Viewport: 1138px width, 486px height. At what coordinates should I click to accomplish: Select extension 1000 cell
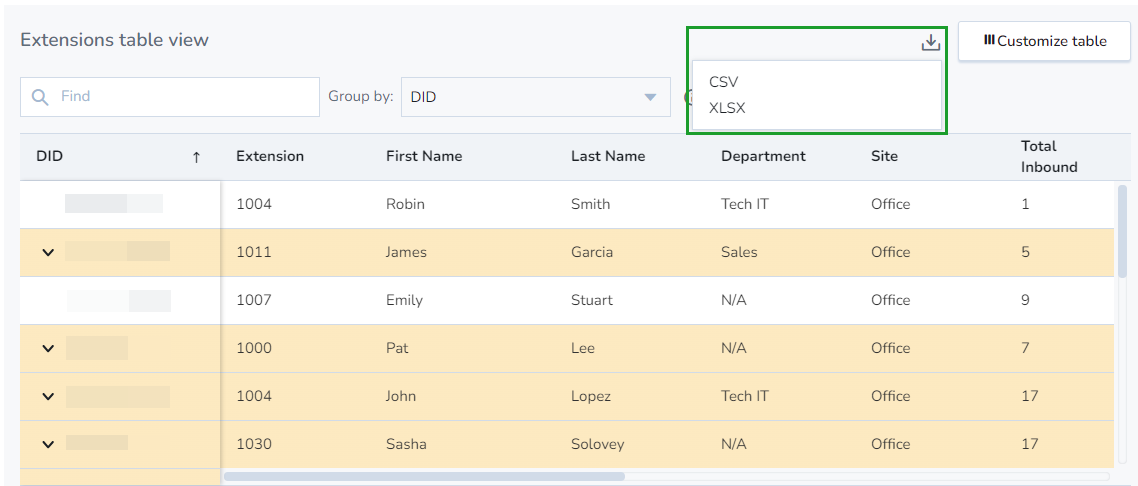(x=254, y=348)
